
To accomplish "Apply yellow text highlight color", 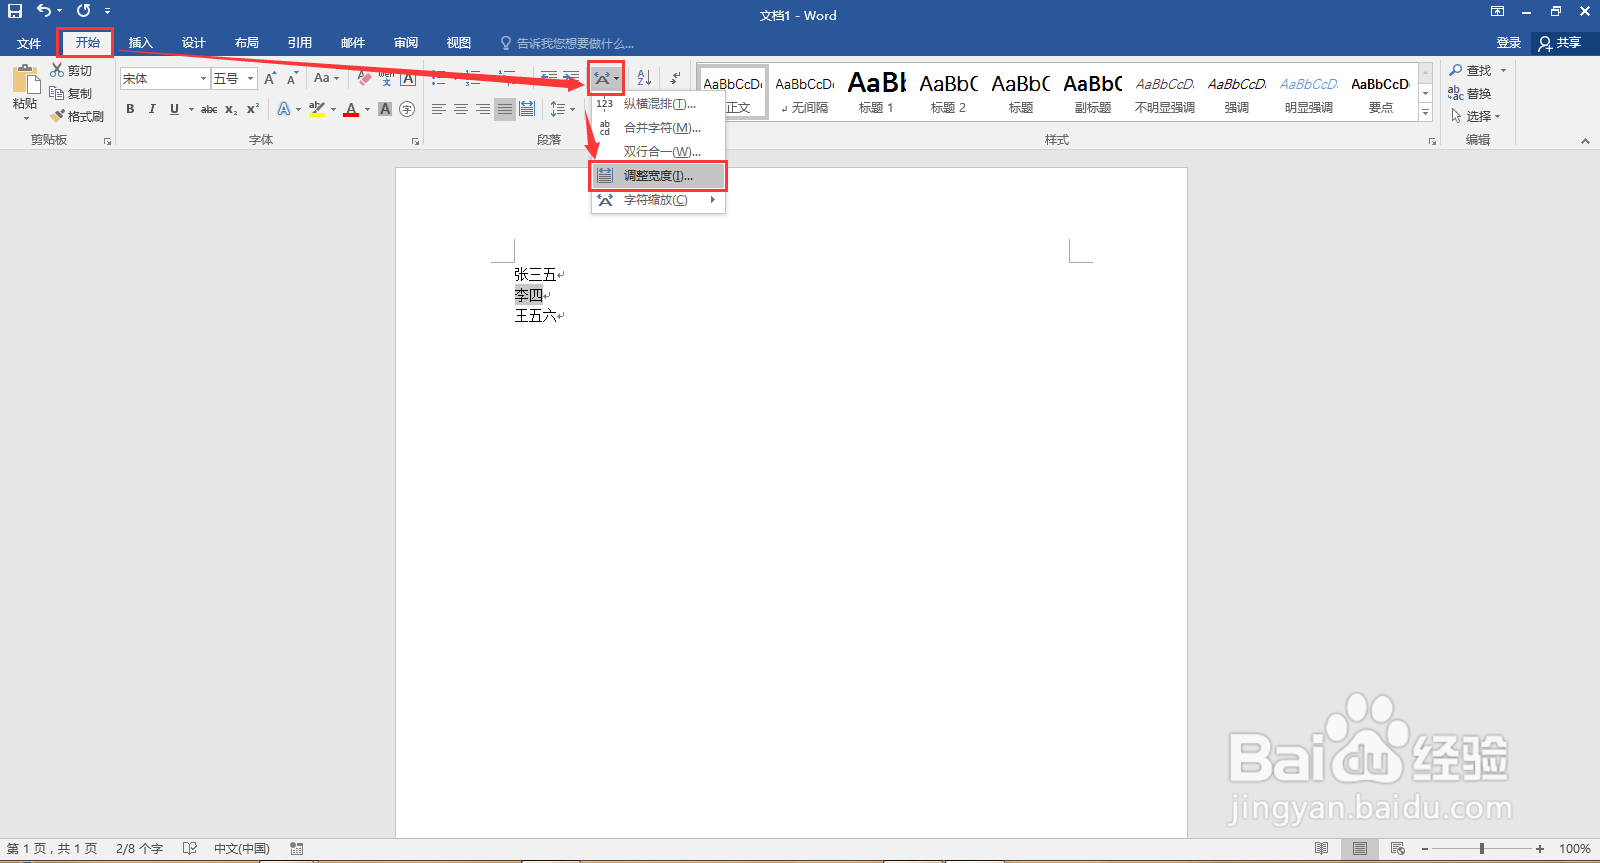I will [x=317, y=109].
